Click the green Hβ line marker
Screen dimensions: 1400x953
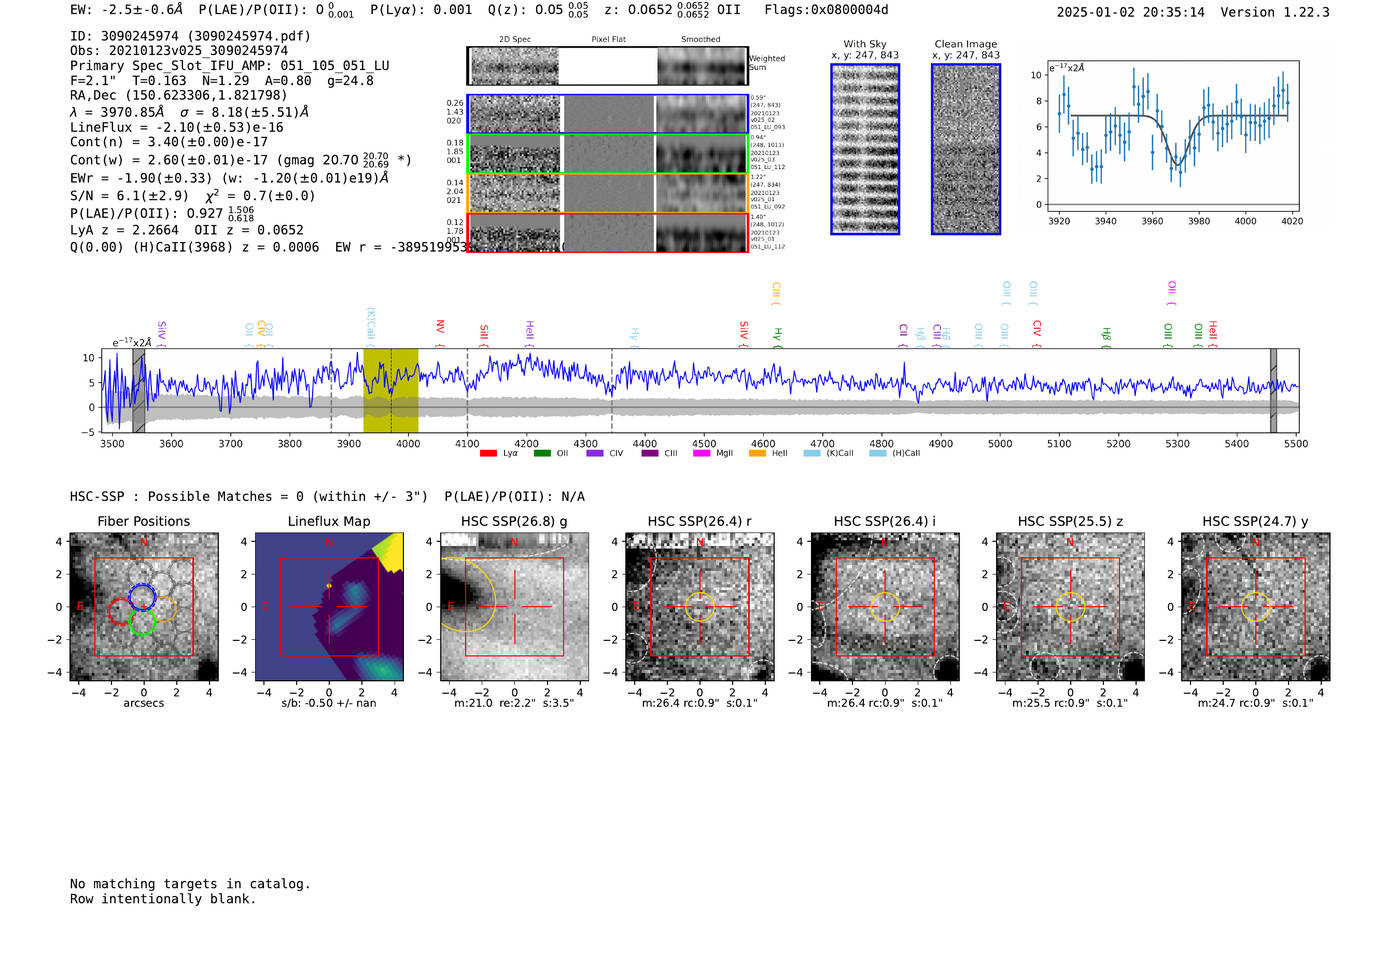coord(1106,336)
